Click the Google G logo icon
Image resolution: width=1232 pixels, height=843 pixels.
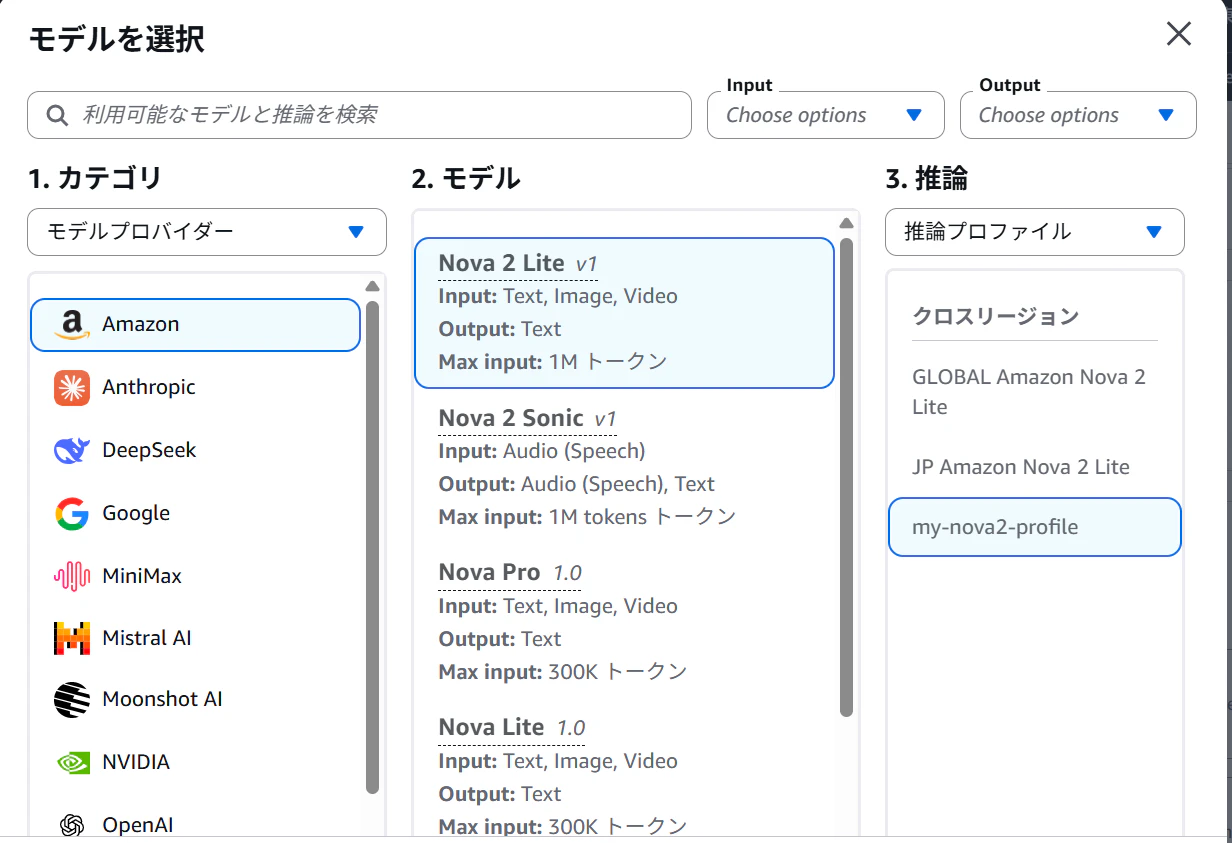coord(72,514)
